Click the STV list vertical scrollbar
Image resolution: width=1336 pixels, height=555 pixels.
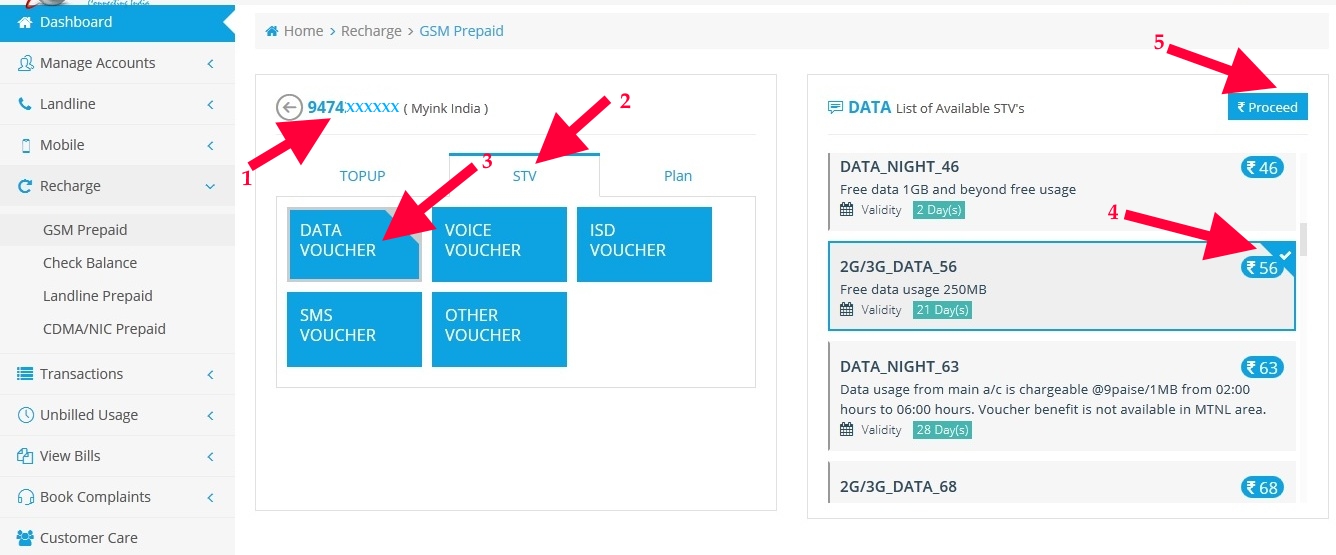(1302, 240)
